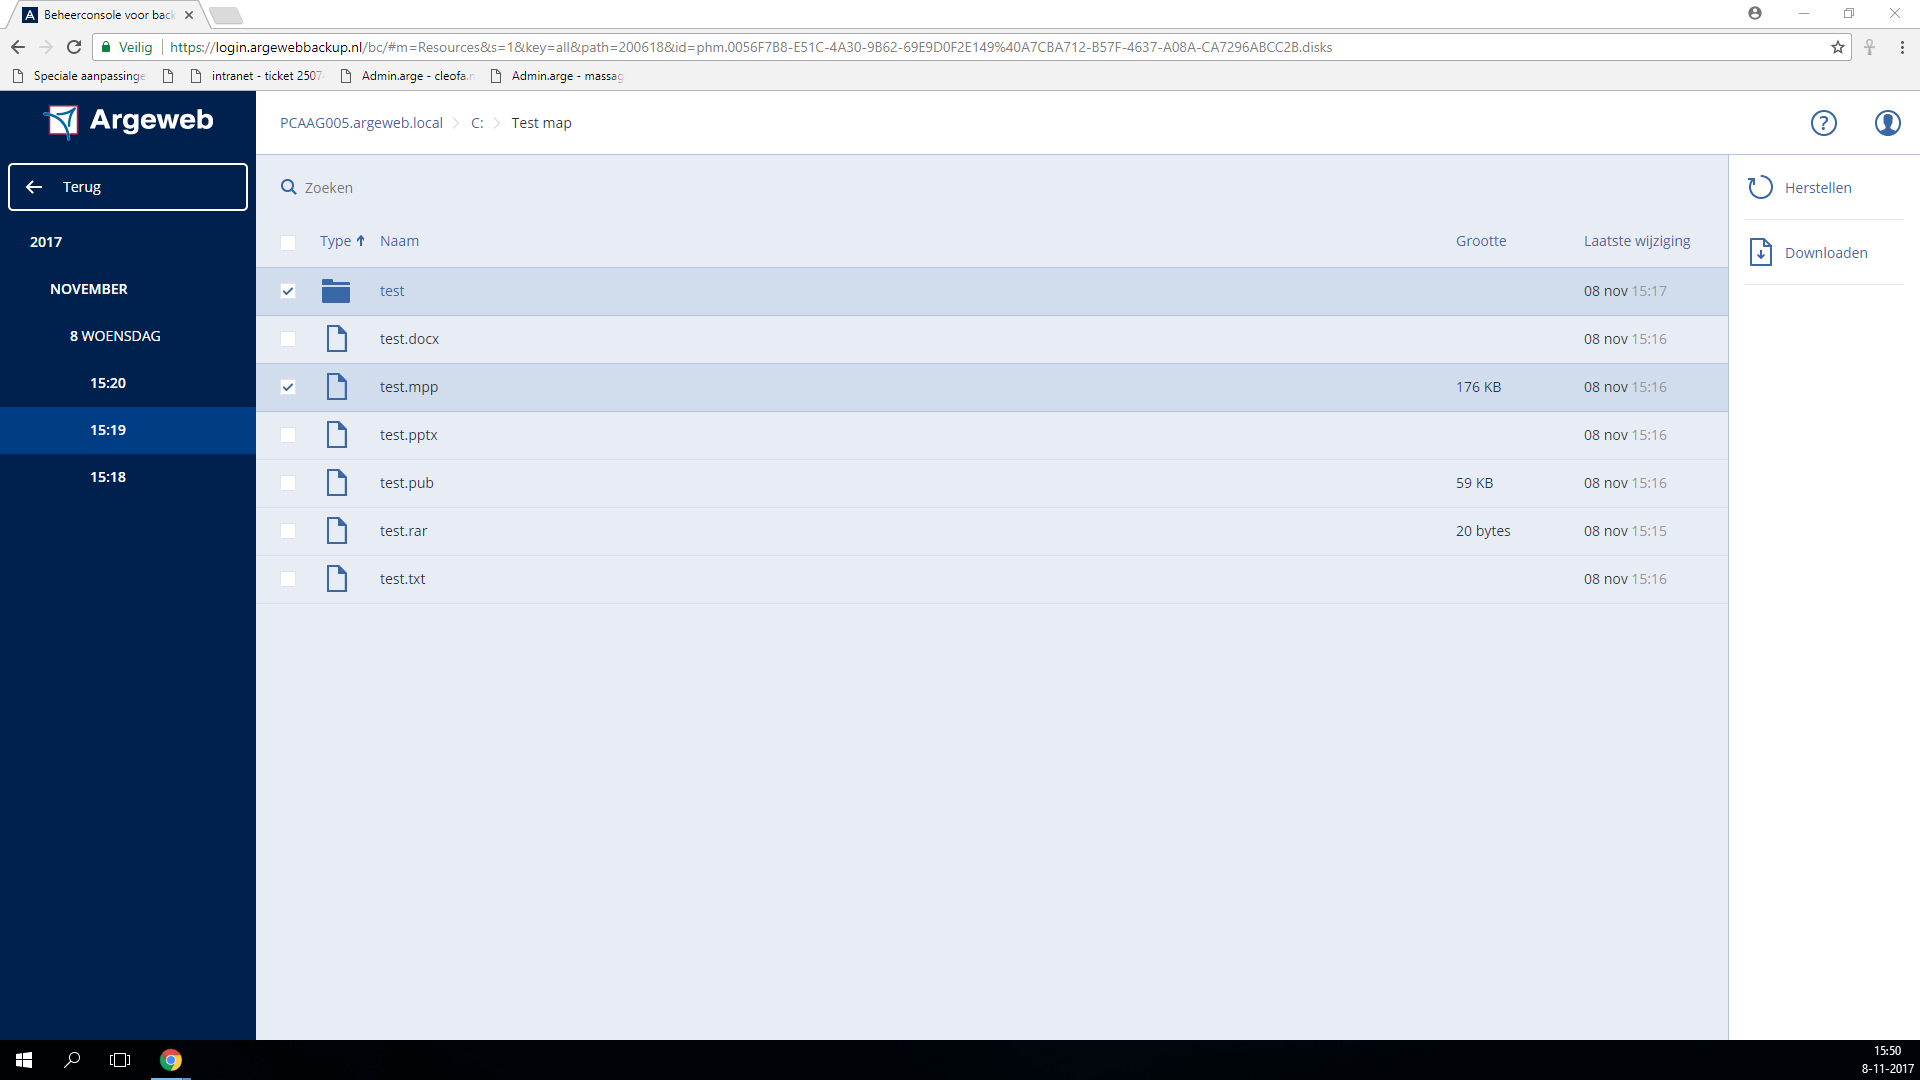Click the browser address bar URL

[750, 47]
